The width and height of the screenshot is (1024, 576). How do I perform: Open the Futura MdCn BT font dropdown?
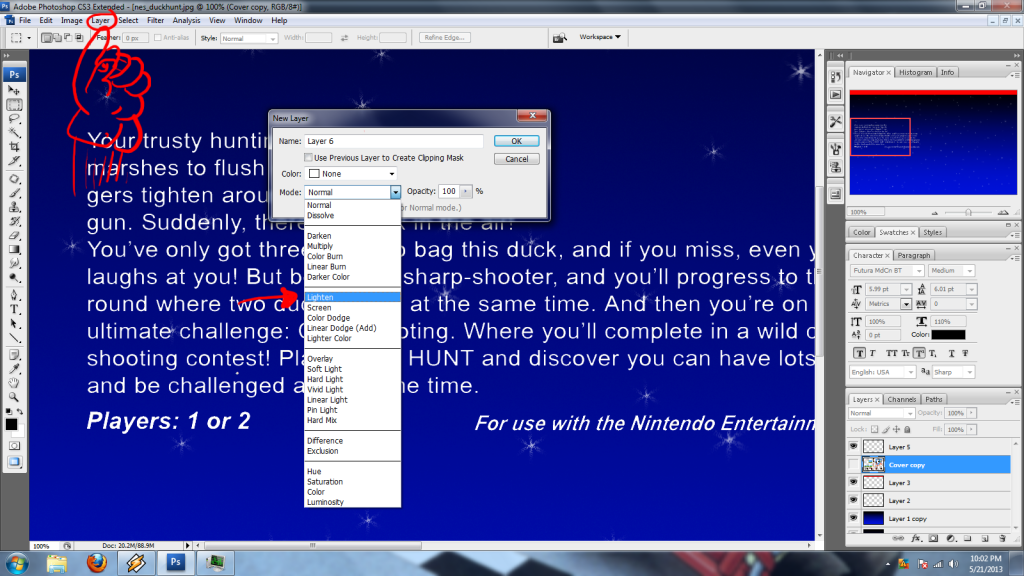coord(887,270)
